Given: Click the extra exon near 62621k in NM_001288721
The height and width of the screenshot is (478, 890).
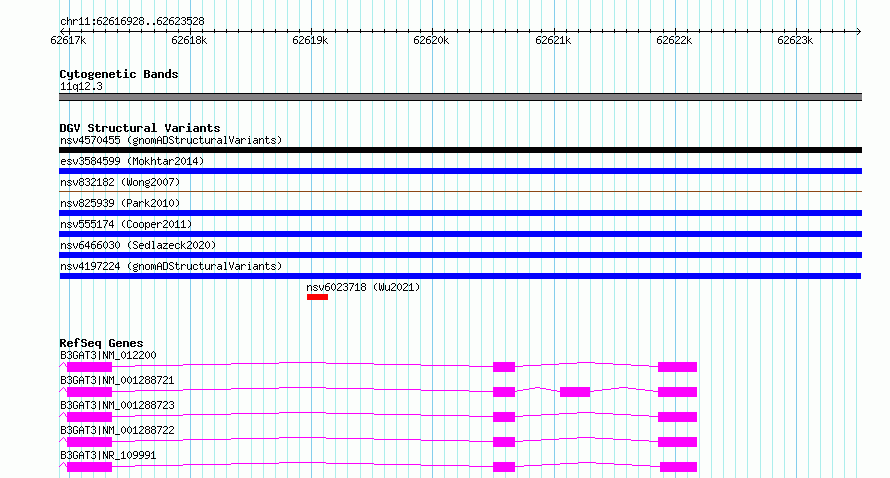Looking at the screenshot, I should (x=575, y=392).
